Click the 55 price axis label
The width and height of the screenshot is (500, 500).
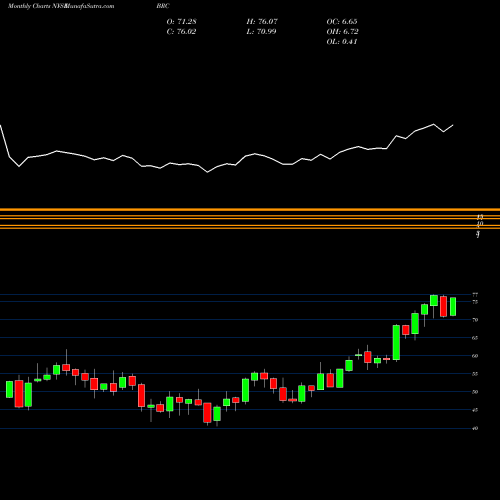pos(475,374)
